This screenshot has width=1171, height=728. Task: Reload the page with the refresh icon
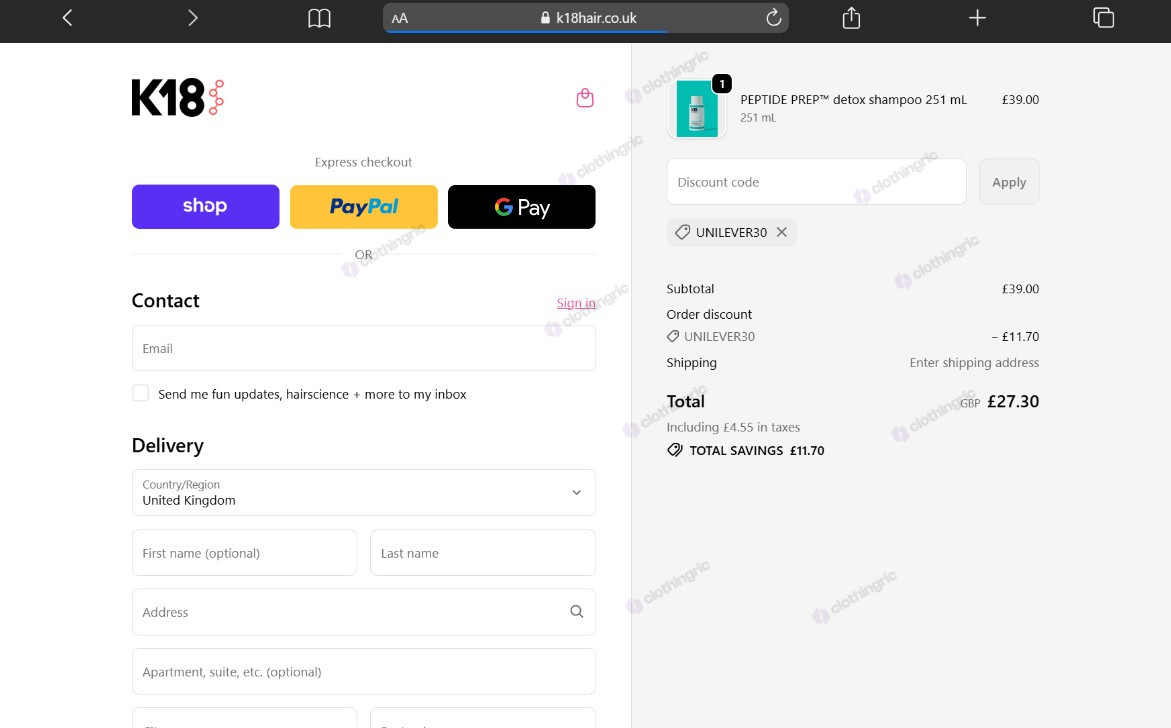tap(774, 17)
